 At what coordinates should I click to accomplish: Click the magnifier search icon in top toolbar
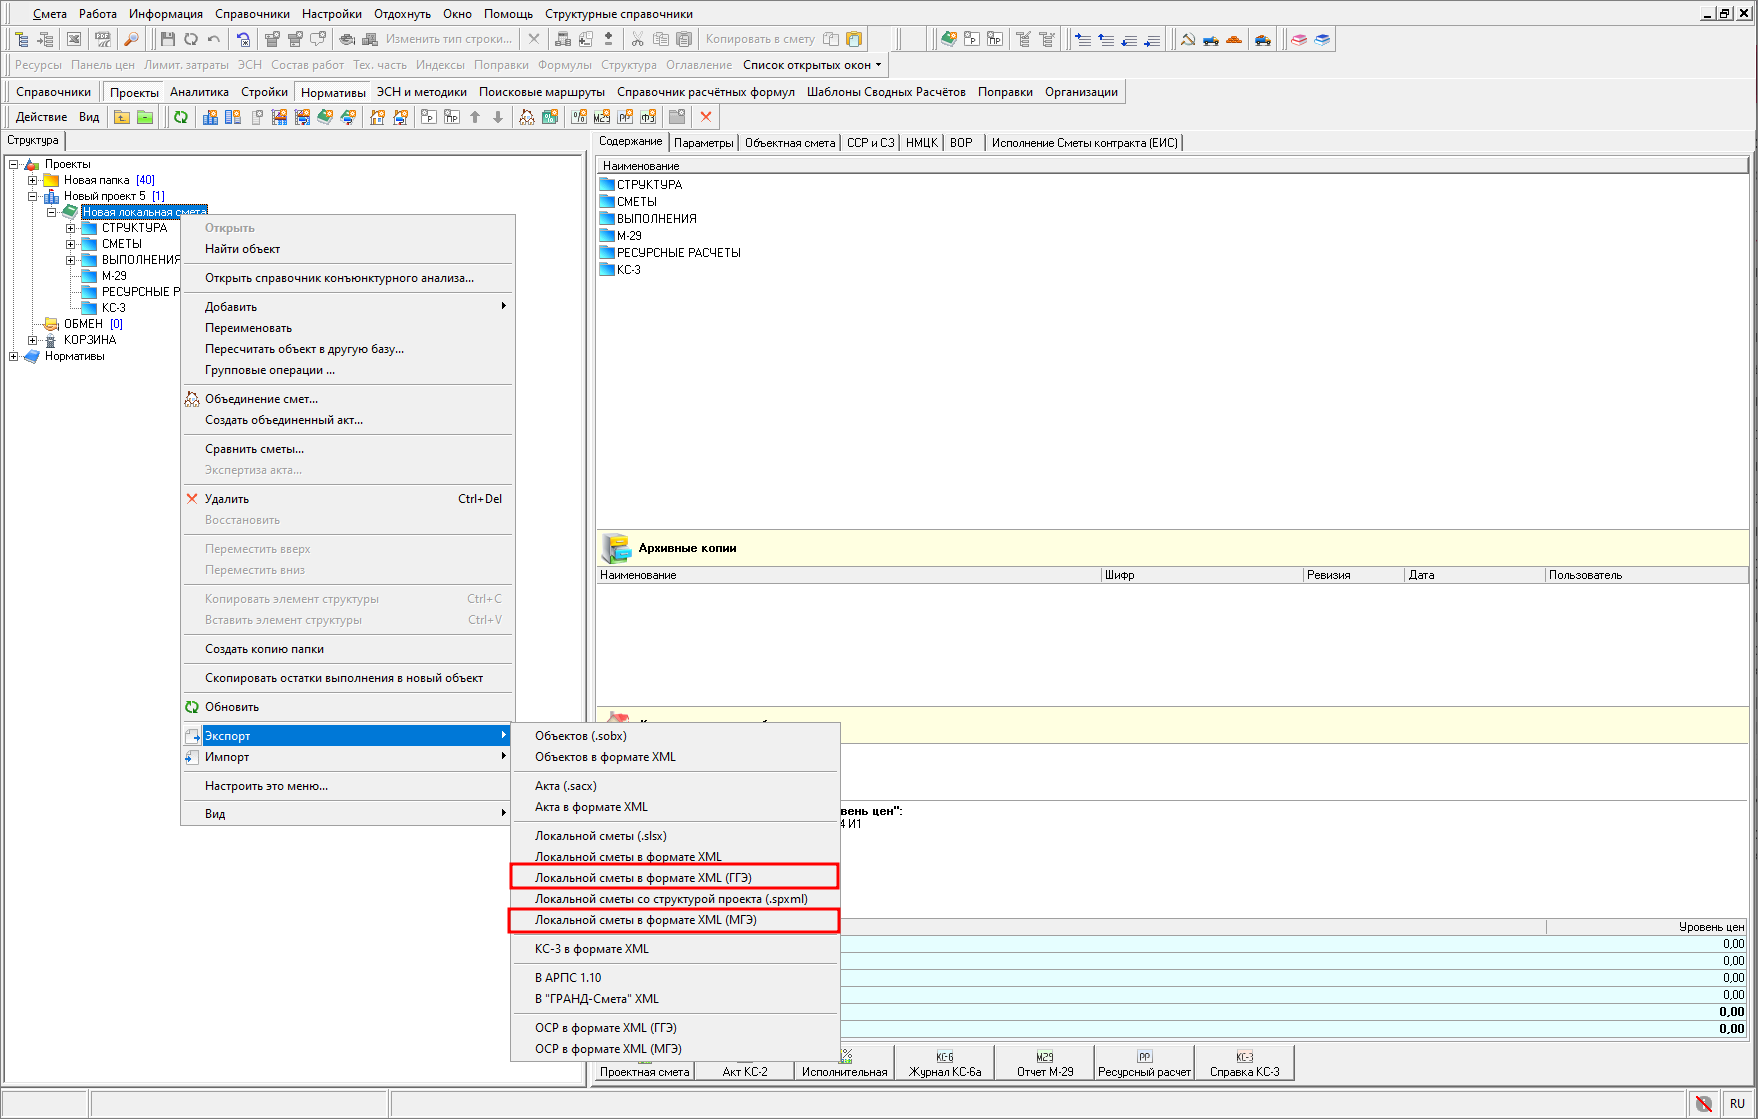pyautogui.click(x=131, y=39)
